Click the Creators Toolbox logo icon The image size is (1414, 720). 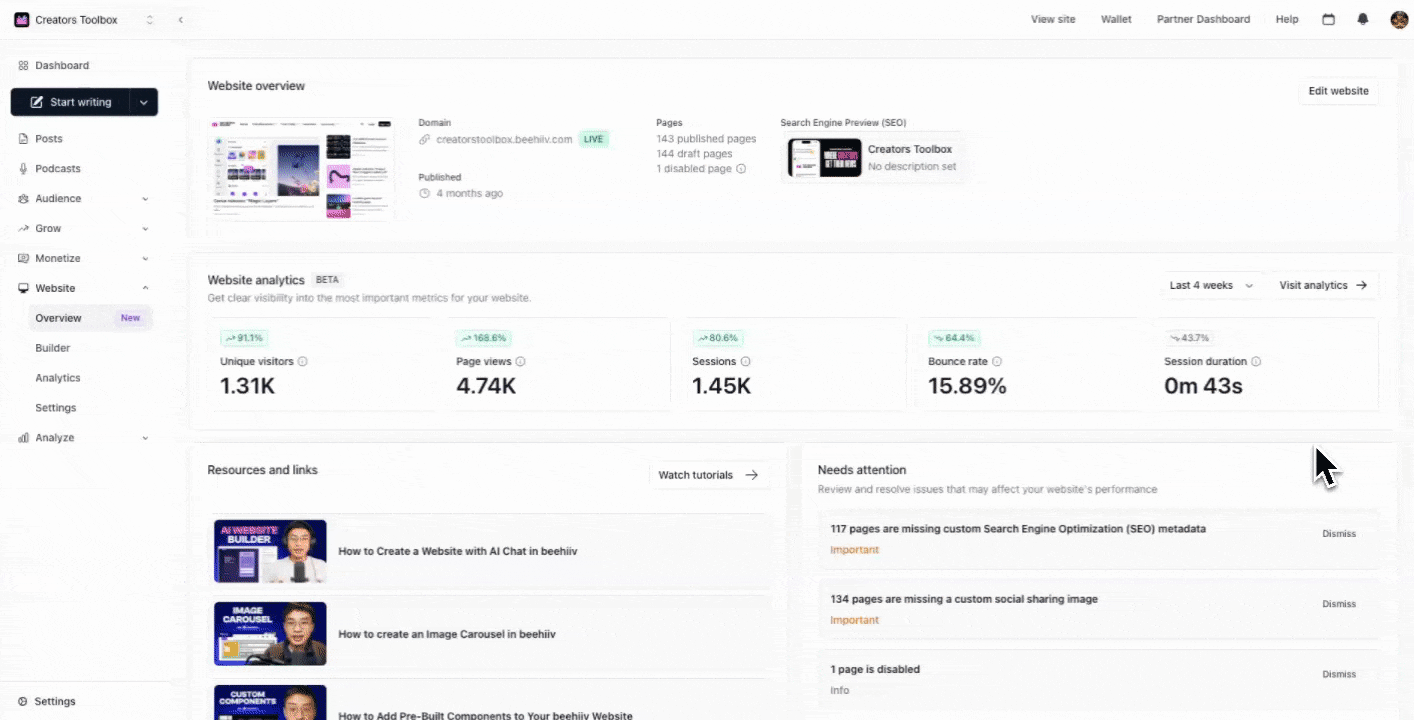[x=22, y=20]
